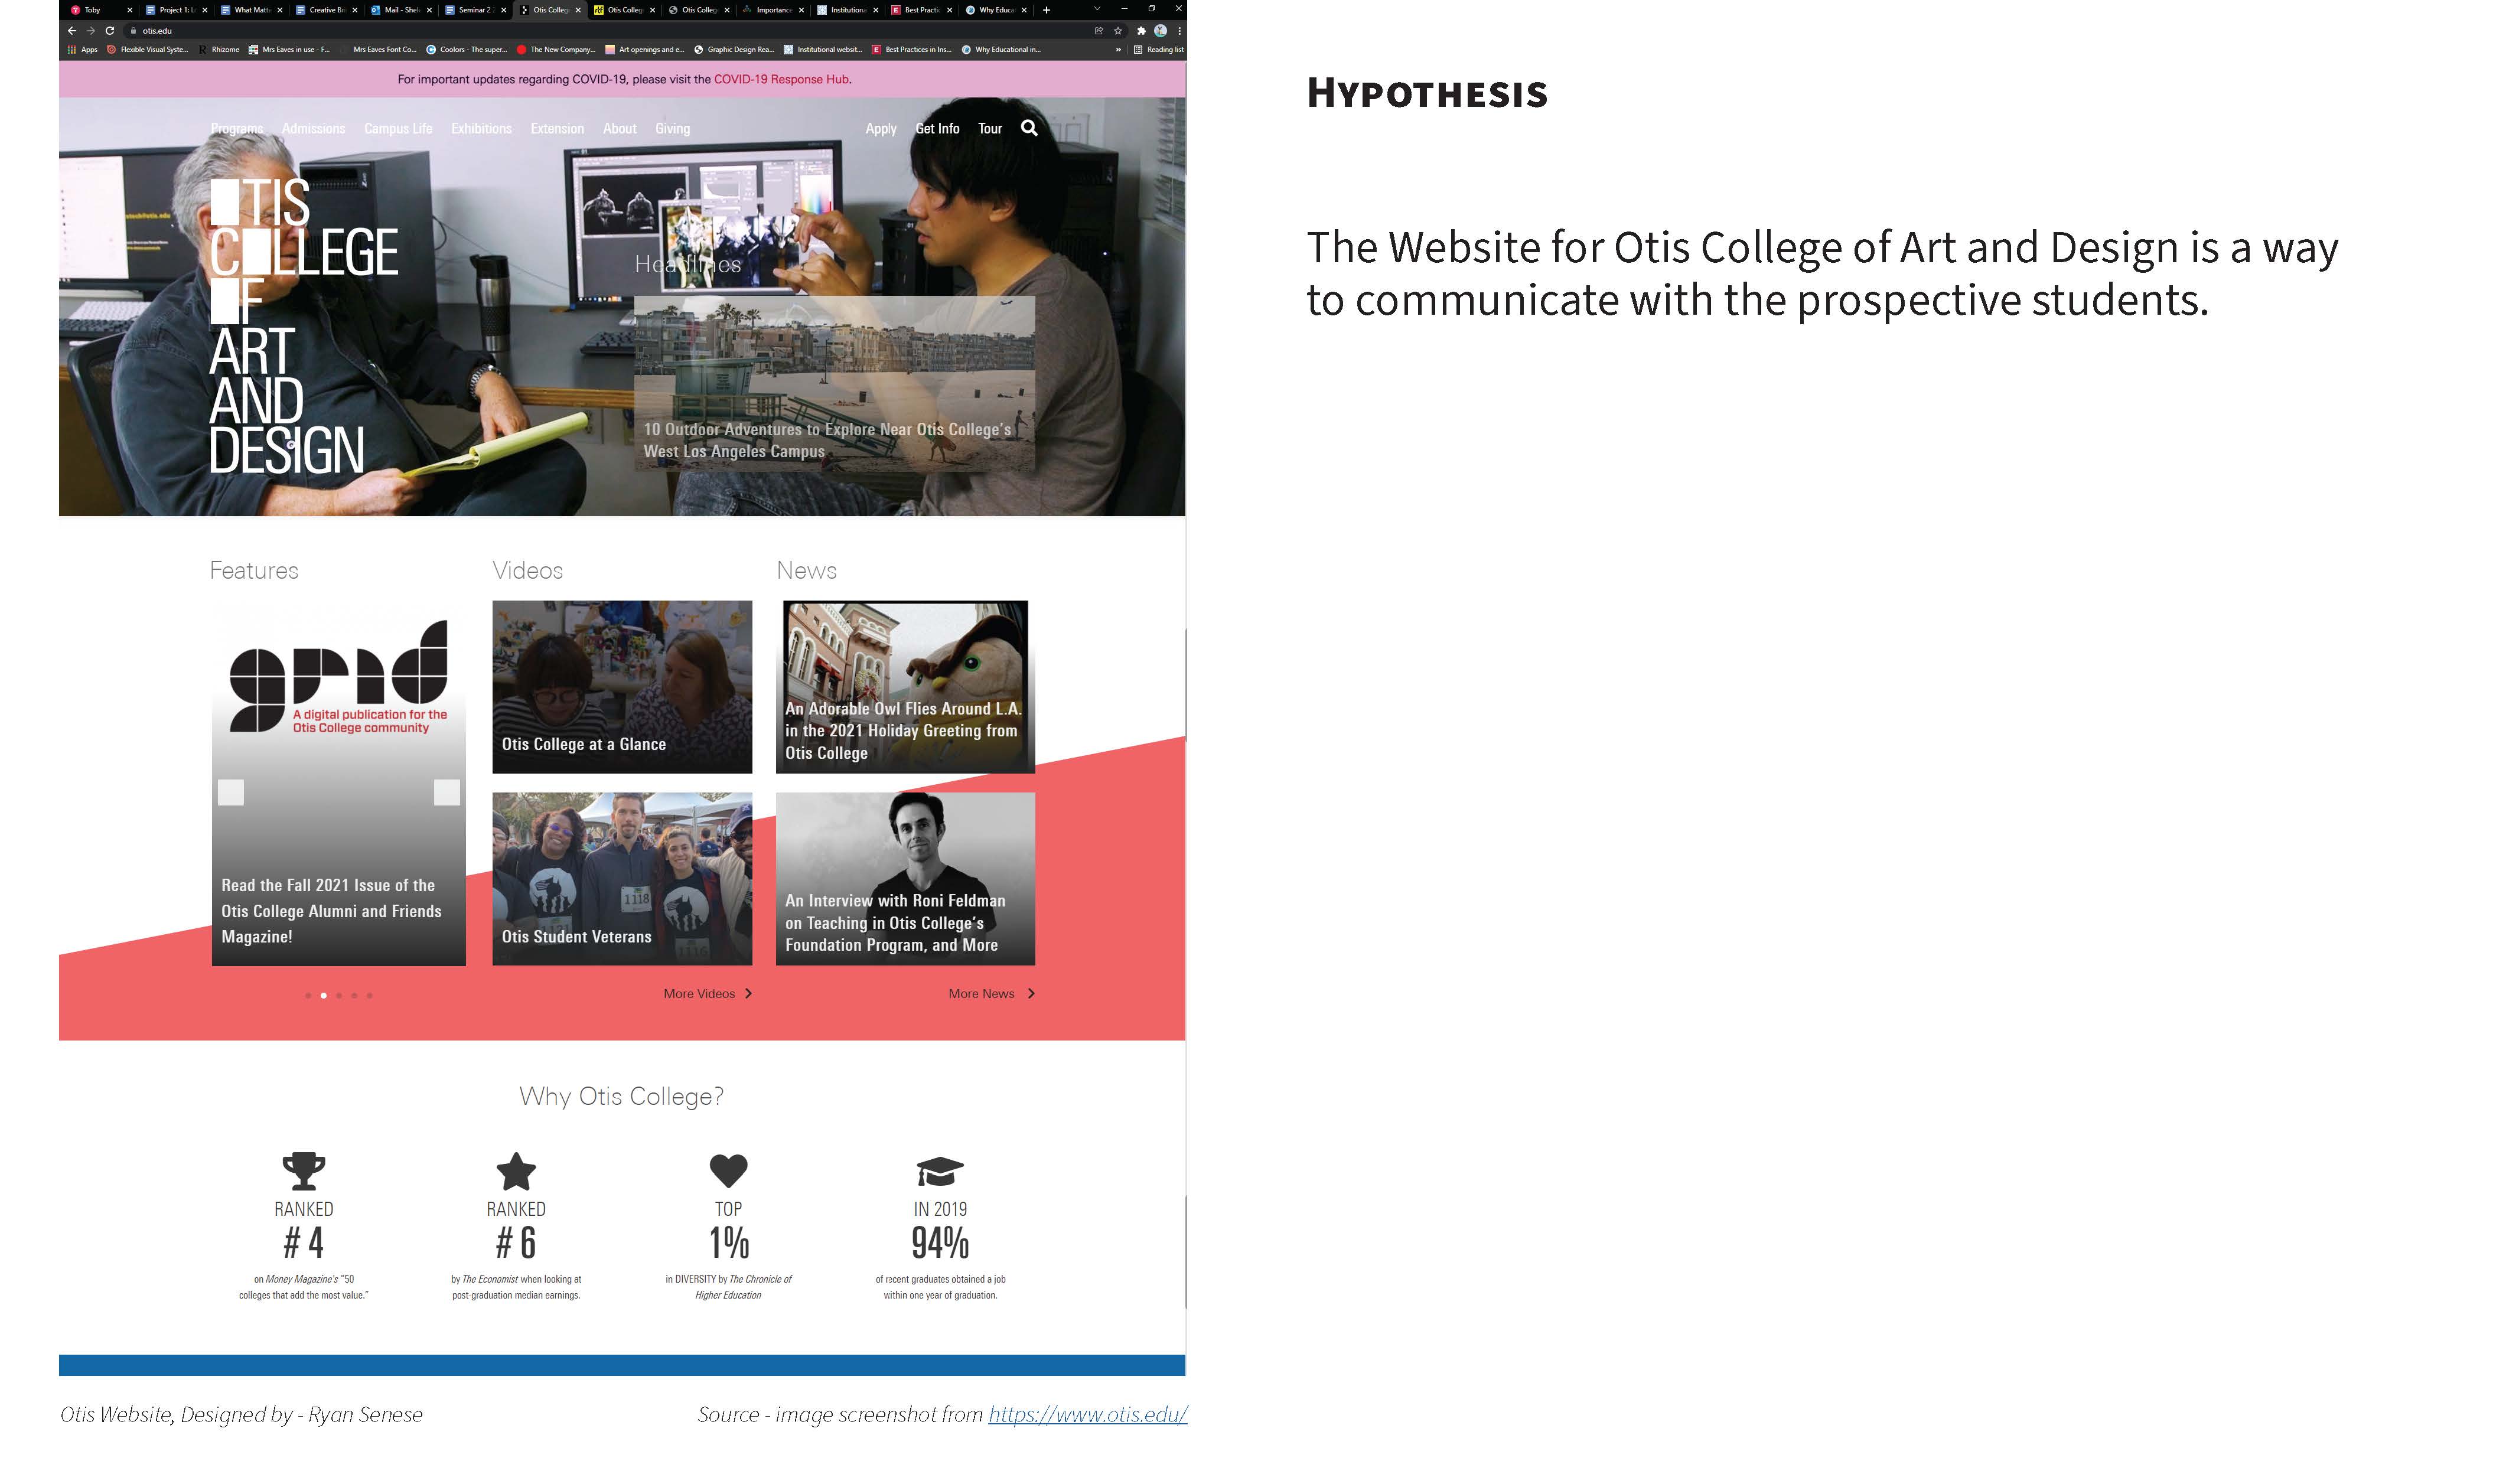Switch to the Mail browser tab

pyautogui.click(x=400, y=10)
